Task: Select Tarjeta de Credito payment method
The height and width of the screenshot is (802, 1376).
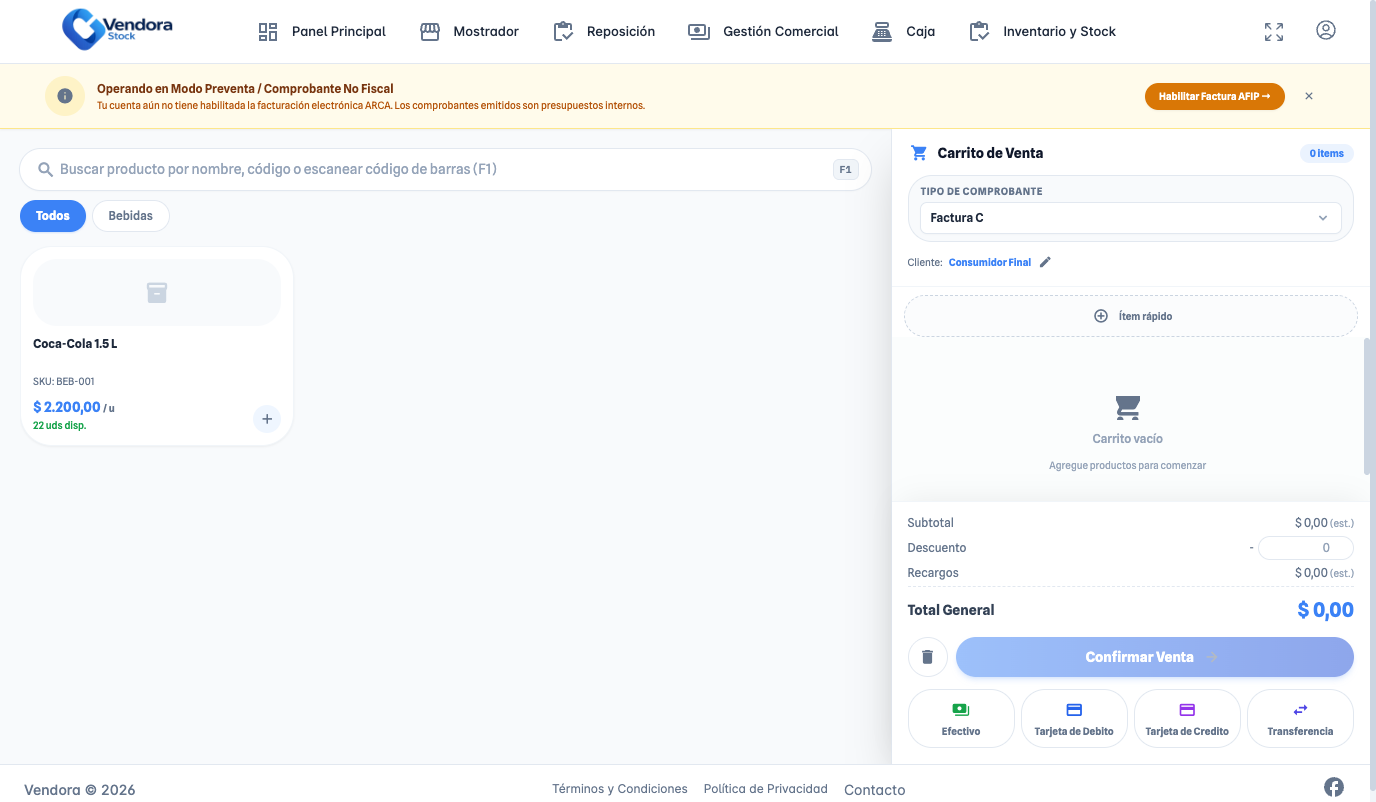Action: [x=1187, y=719]
